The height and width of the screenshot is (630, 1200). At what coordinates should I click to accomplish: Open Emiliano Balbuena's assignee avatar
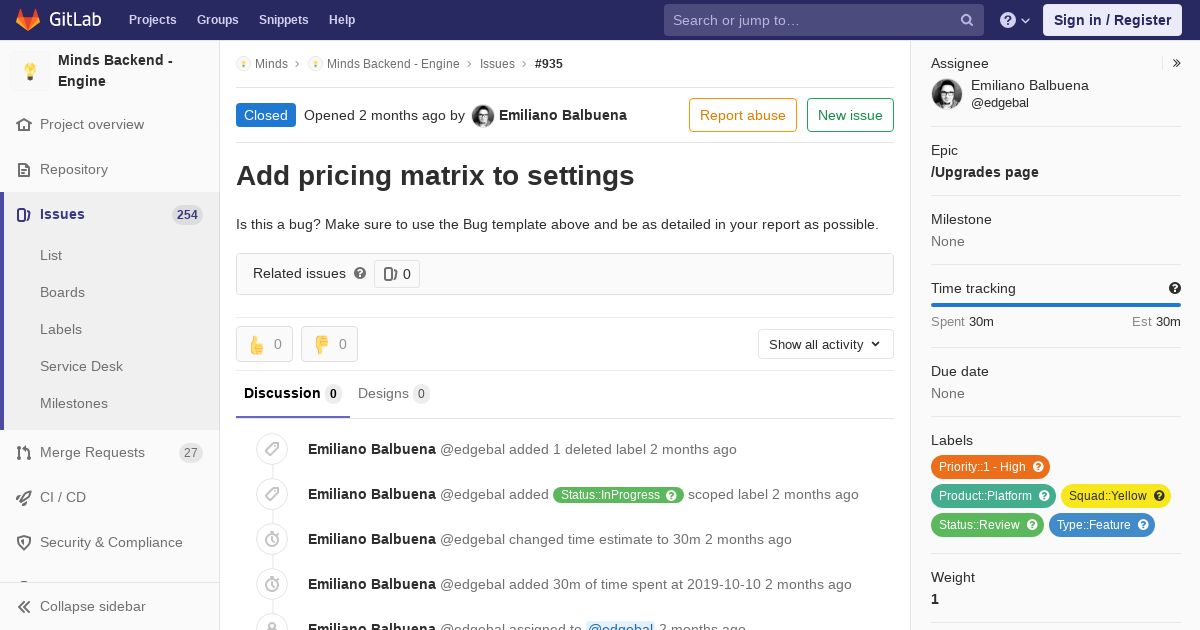coord(946,94)
